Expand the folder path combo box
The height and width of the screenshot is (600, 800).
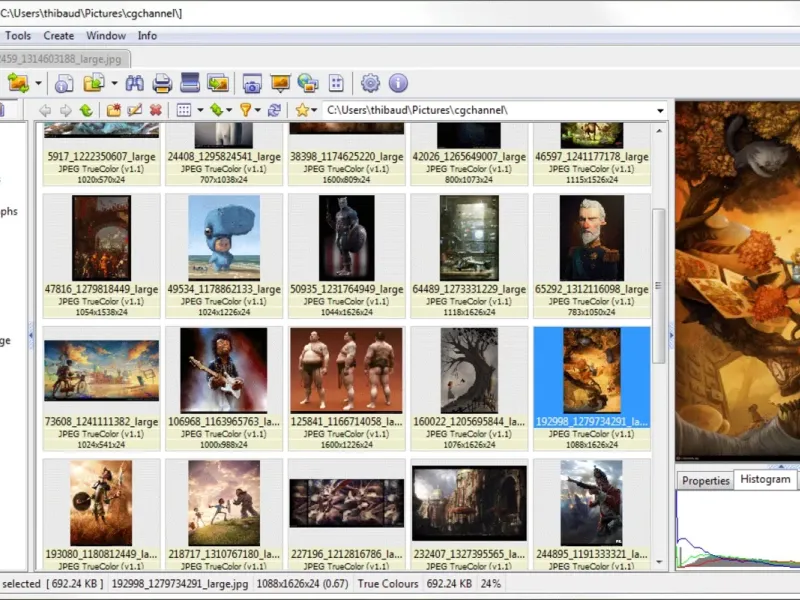coord(660,110)
